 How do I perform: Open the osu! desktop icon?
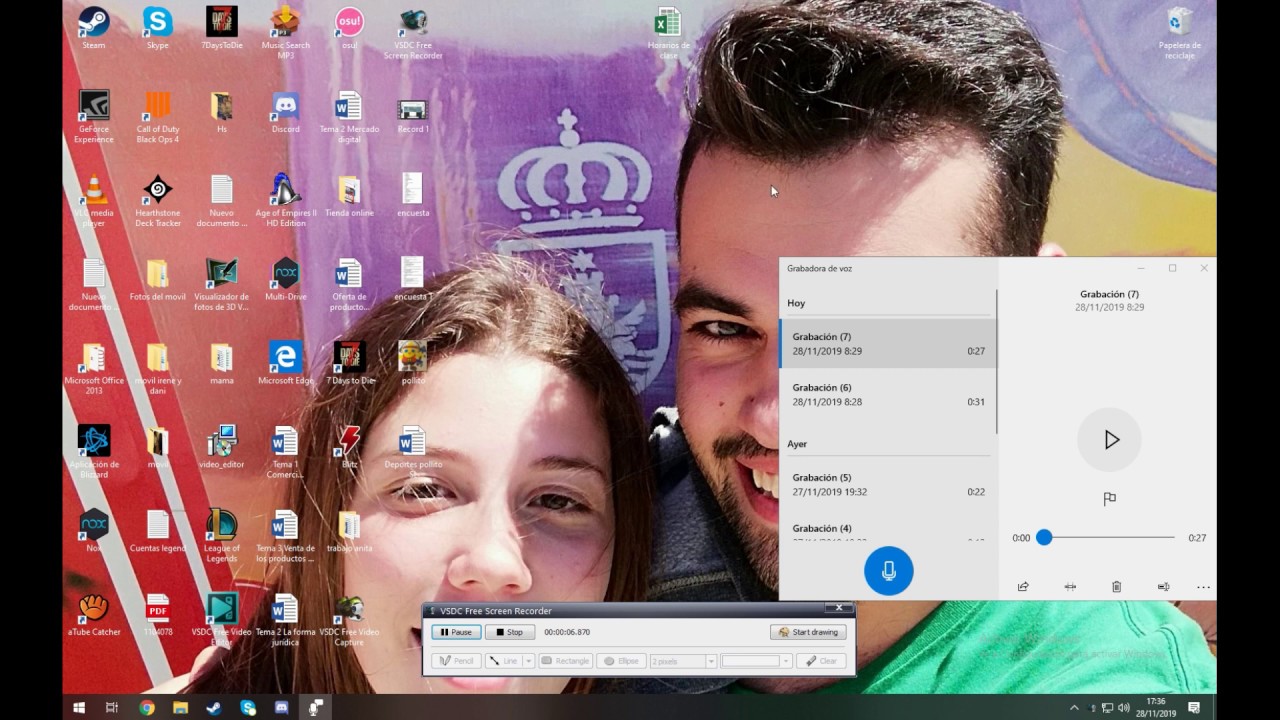point(349,28)
